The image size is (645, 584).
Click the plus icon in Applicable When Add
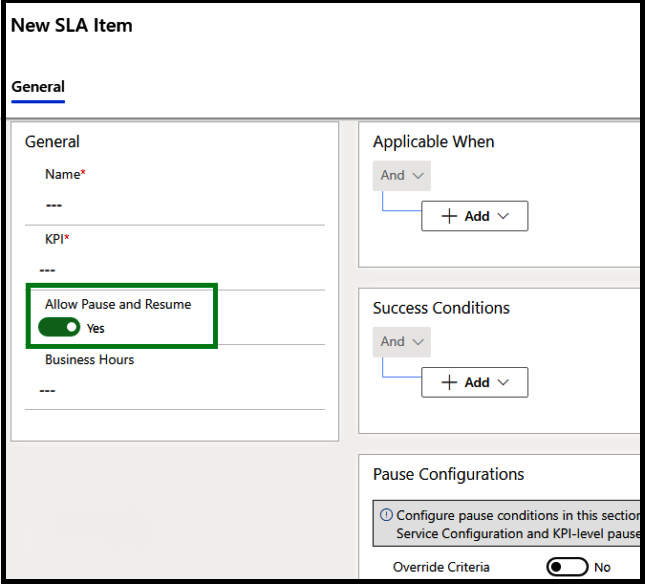pyautogui.click(x=449, y=216)
